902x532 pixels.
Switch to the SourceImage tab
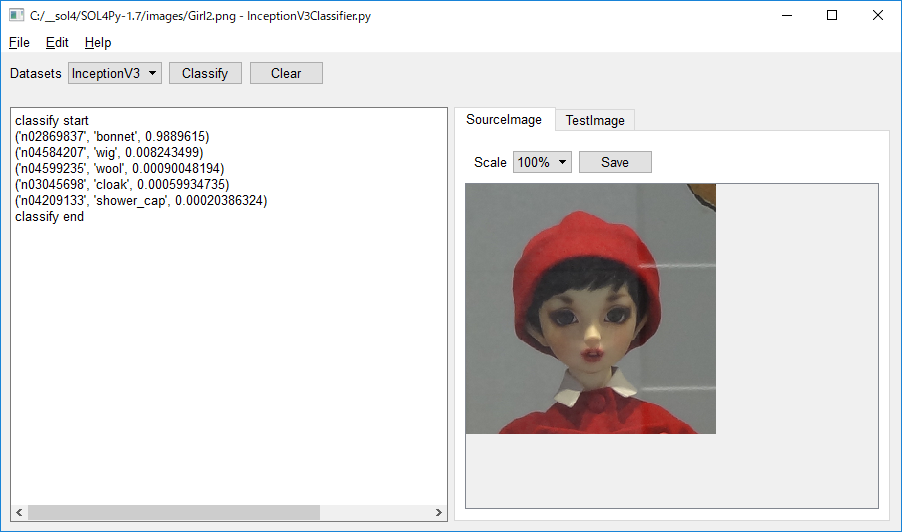[504, 119]
